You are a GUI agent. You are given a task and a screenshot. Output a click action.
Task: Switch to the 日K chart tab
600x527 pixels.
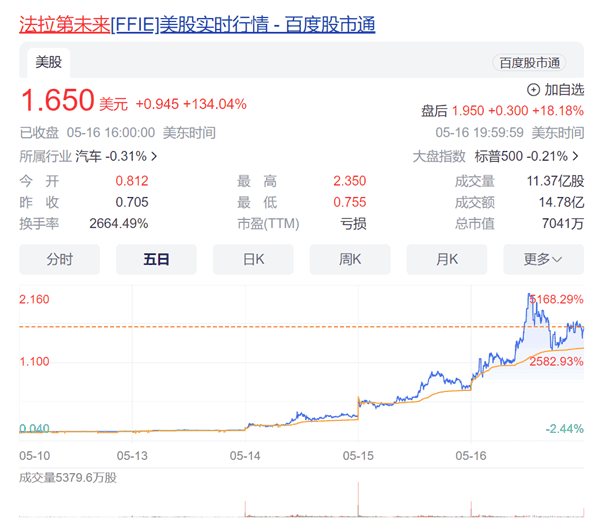[253, 259]
